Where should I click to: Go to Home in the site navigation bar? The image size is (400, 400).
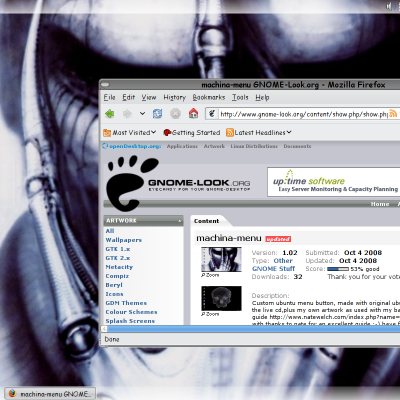(380, 204)
